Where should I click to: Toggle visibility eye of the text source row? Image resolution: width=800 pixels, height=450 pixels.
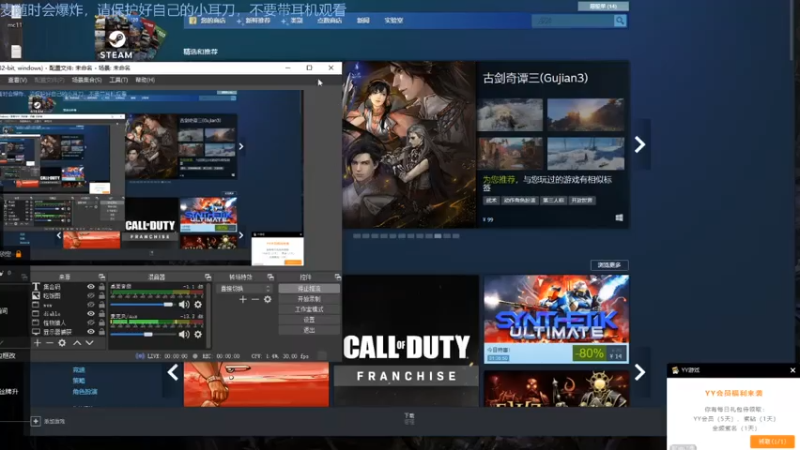tap(91, 287)
